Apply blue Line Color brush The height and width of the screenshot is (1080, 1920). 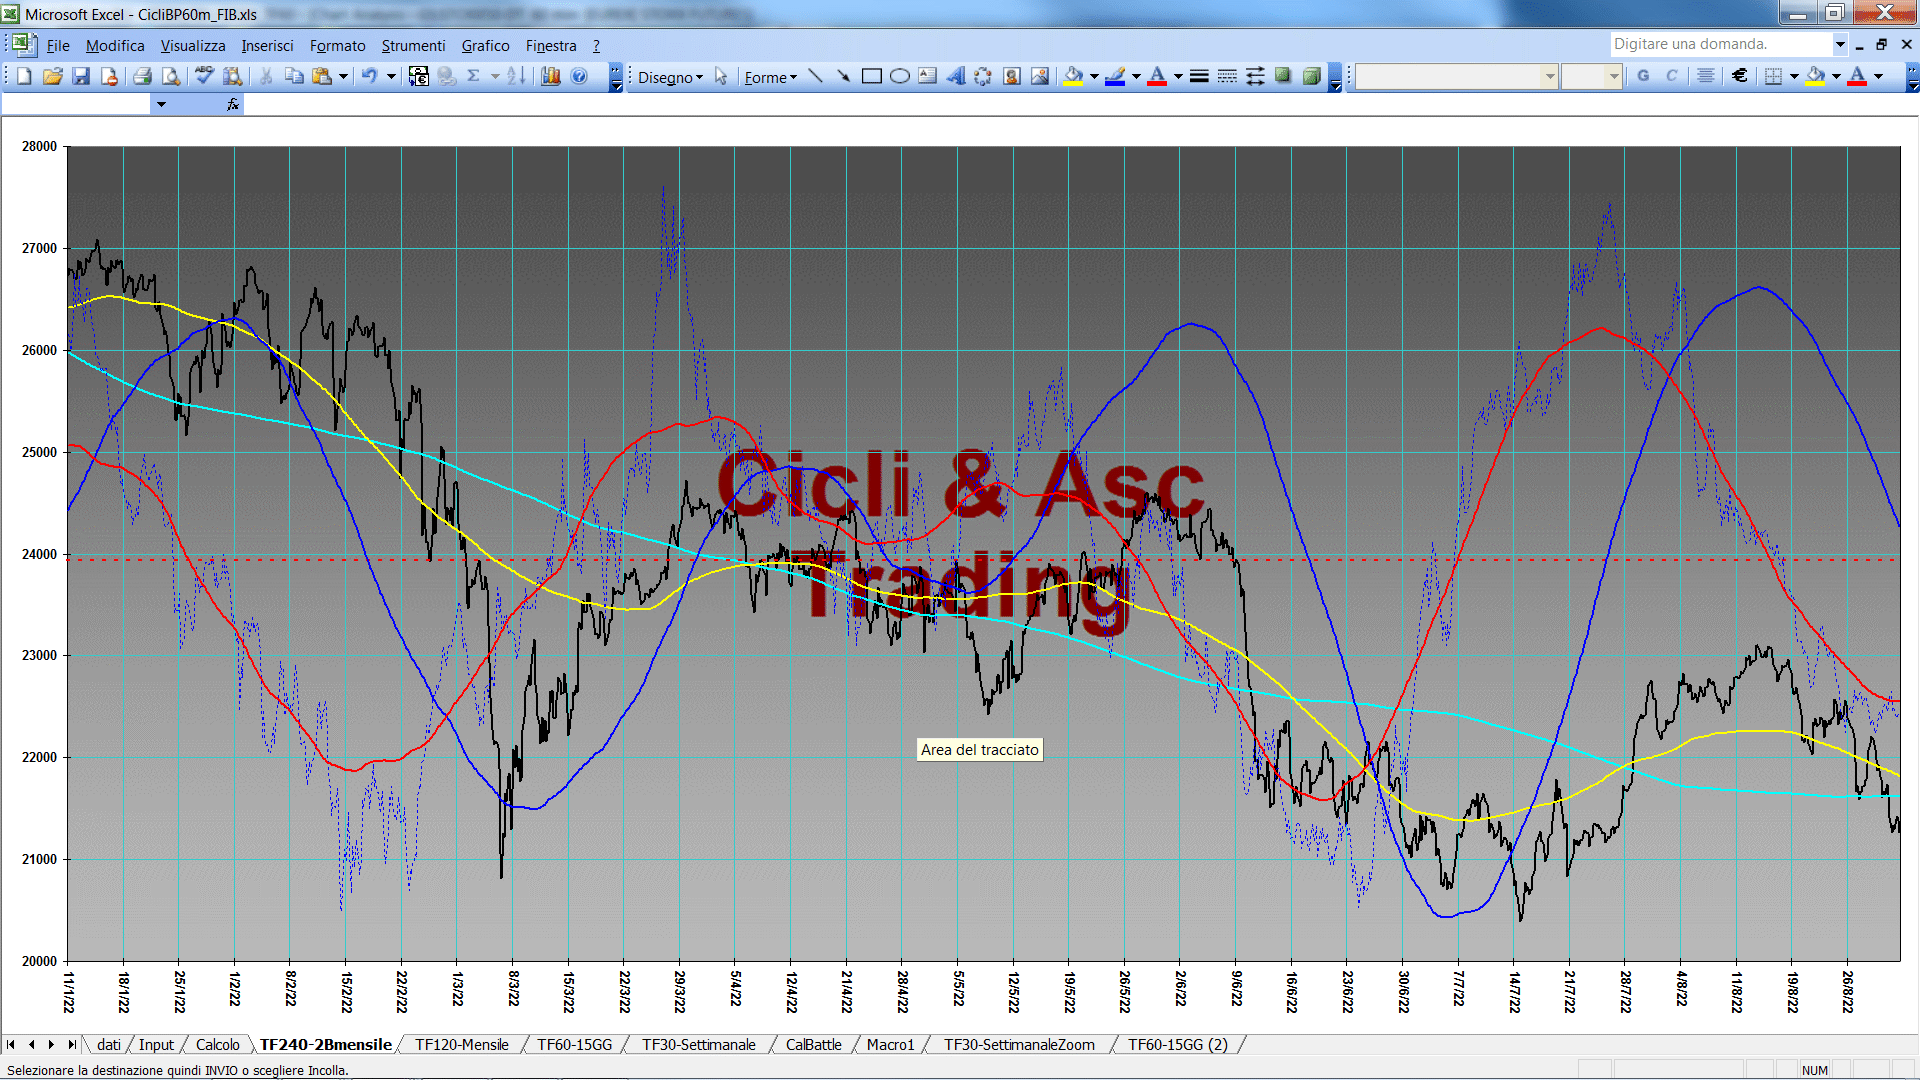coord(1115,76)
